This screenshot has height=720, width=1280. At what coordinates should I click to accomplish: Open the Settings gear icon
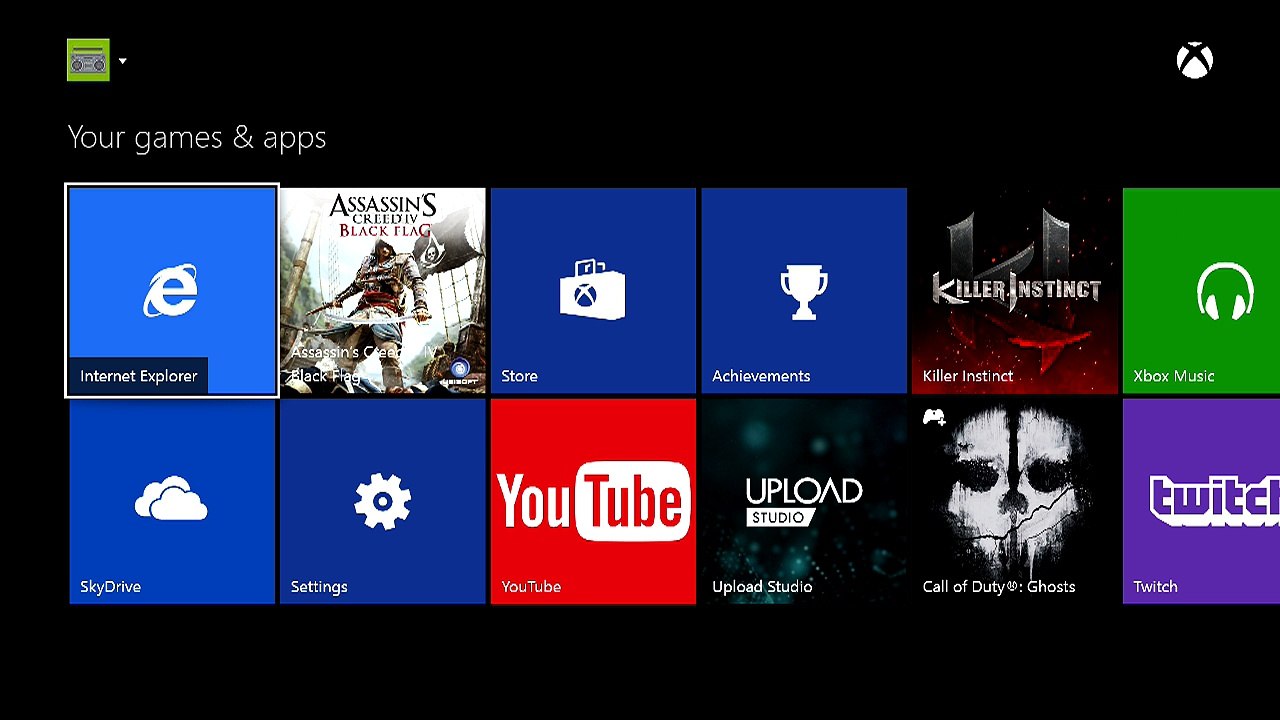(383, 501)
